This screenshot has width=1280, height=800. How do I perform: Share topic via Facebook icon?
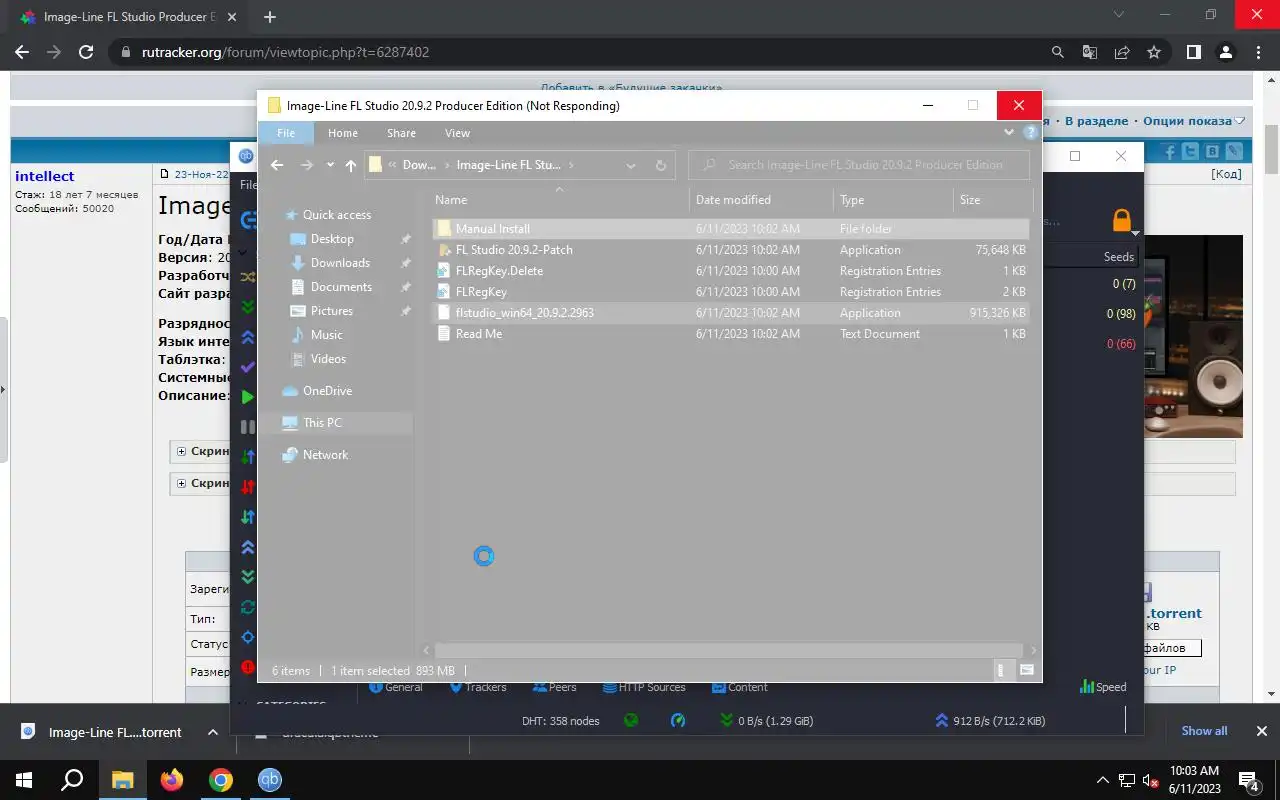tap(1168, 152)
